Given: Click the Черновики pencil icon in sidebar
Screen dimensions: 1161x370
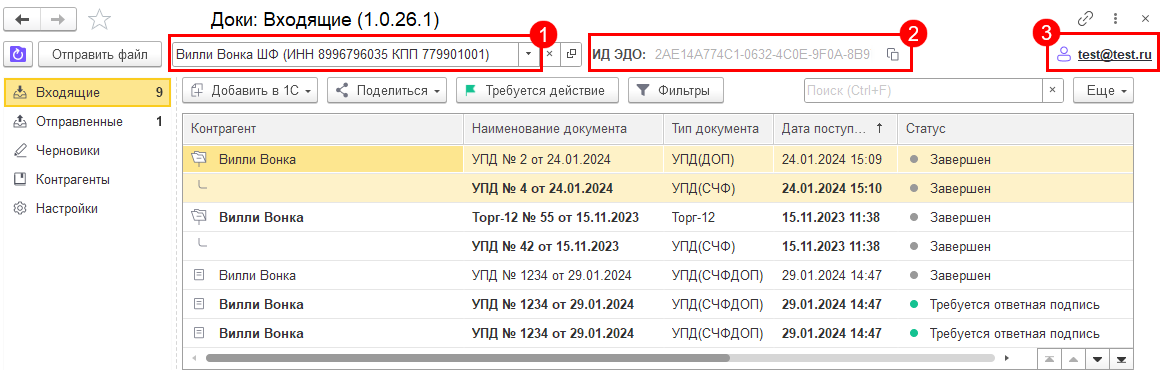Looking at the screenshot, I should 21,150.
